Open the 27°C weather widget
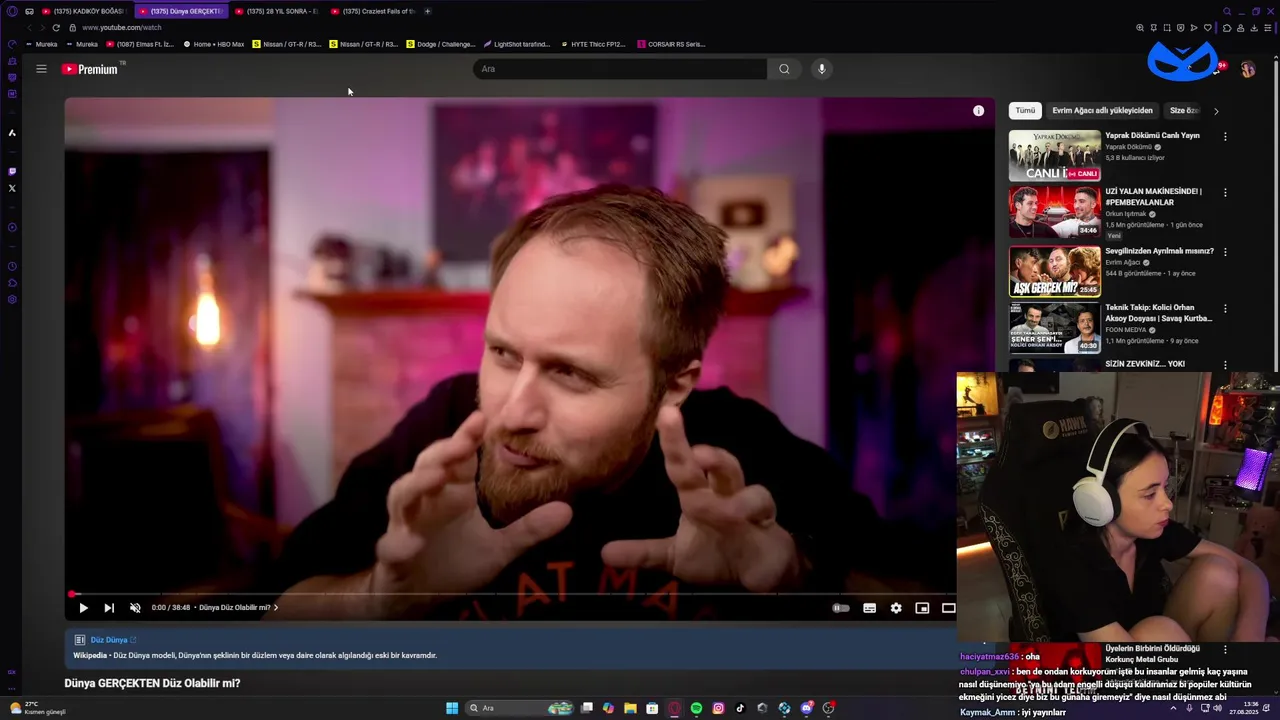 [x=38, y=708]
